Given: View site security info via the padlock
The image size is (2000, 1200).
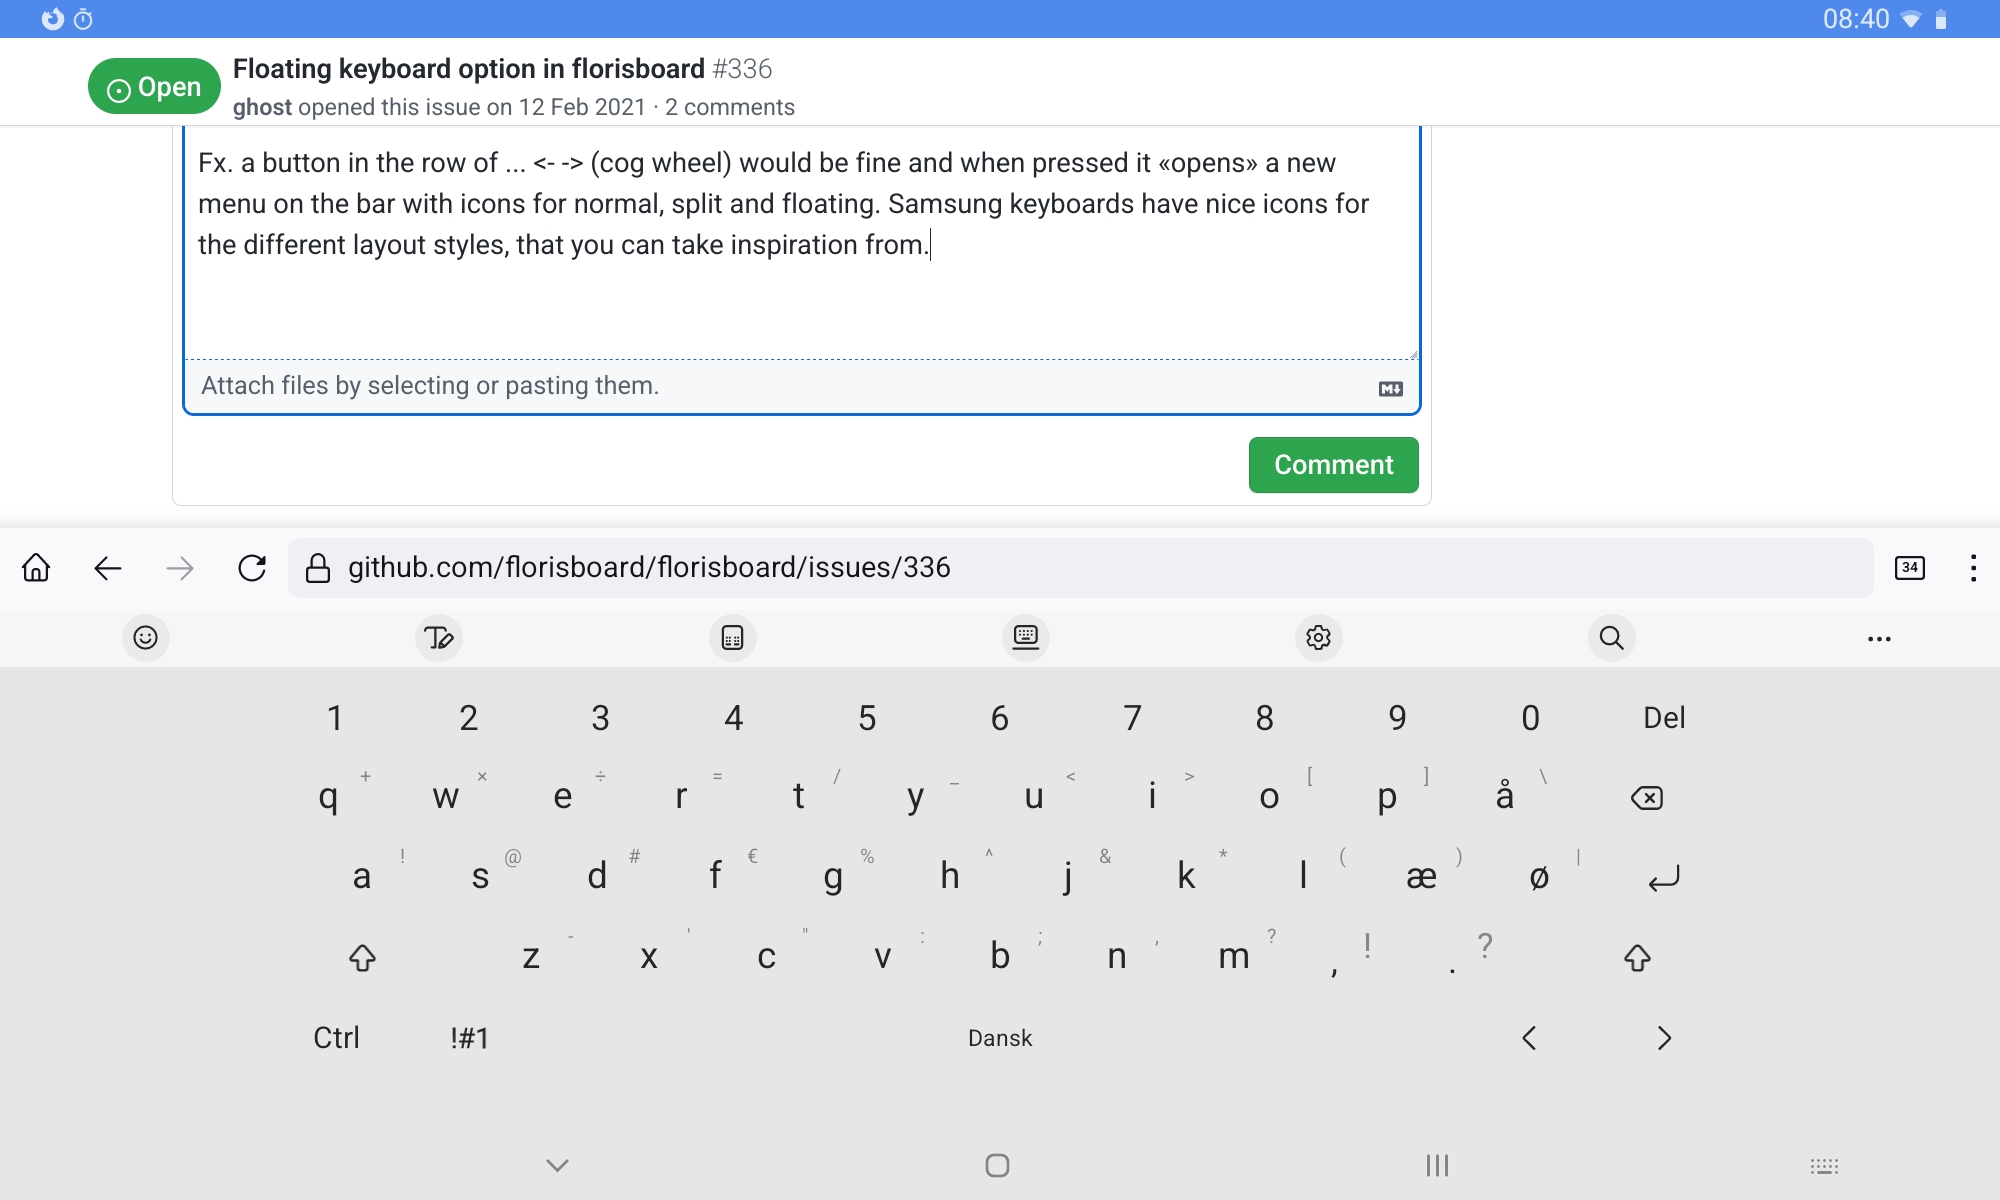Looking at the screenshot, I should point(316,567).
